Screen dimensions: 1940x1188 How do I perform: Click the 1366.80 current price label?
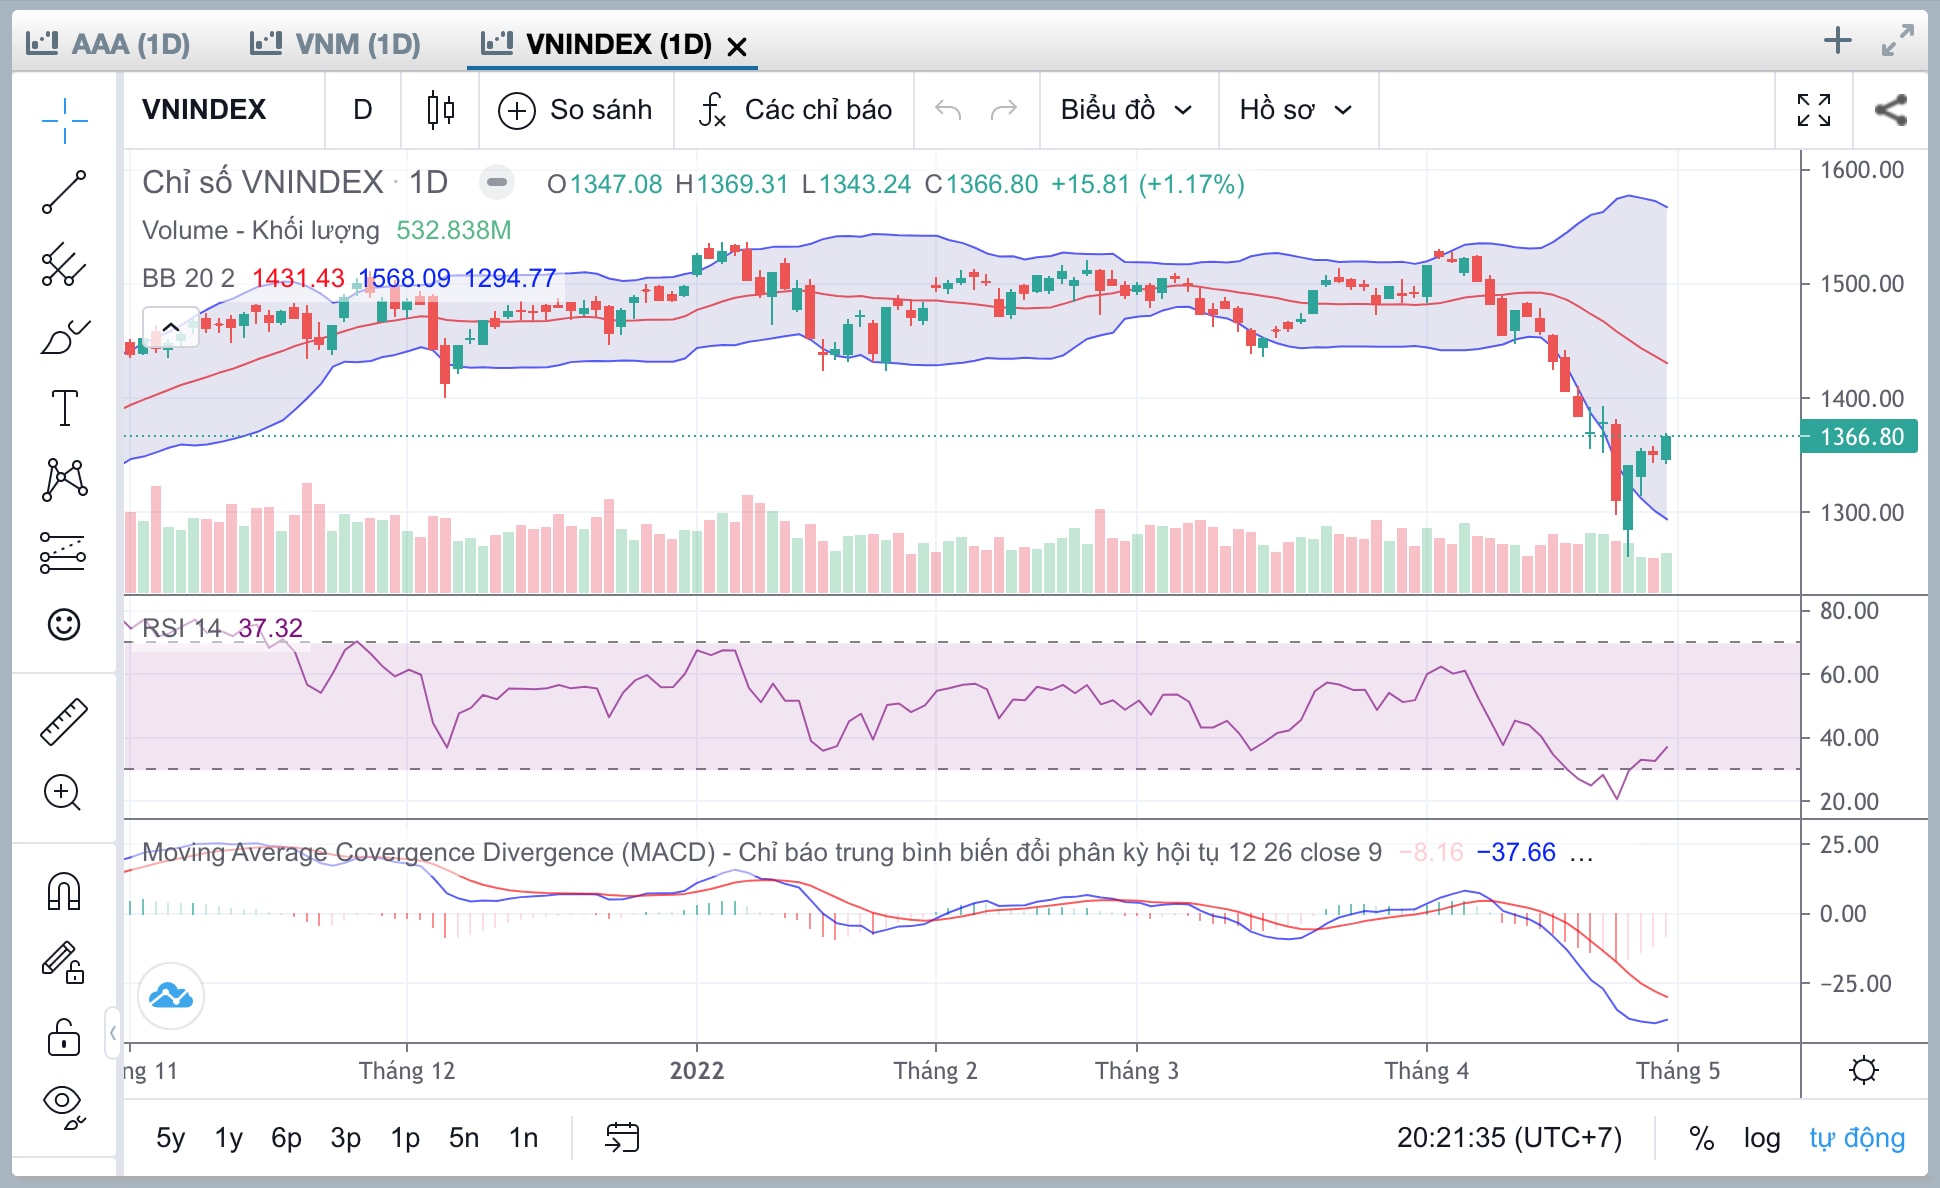click(x=1860, y=437)
